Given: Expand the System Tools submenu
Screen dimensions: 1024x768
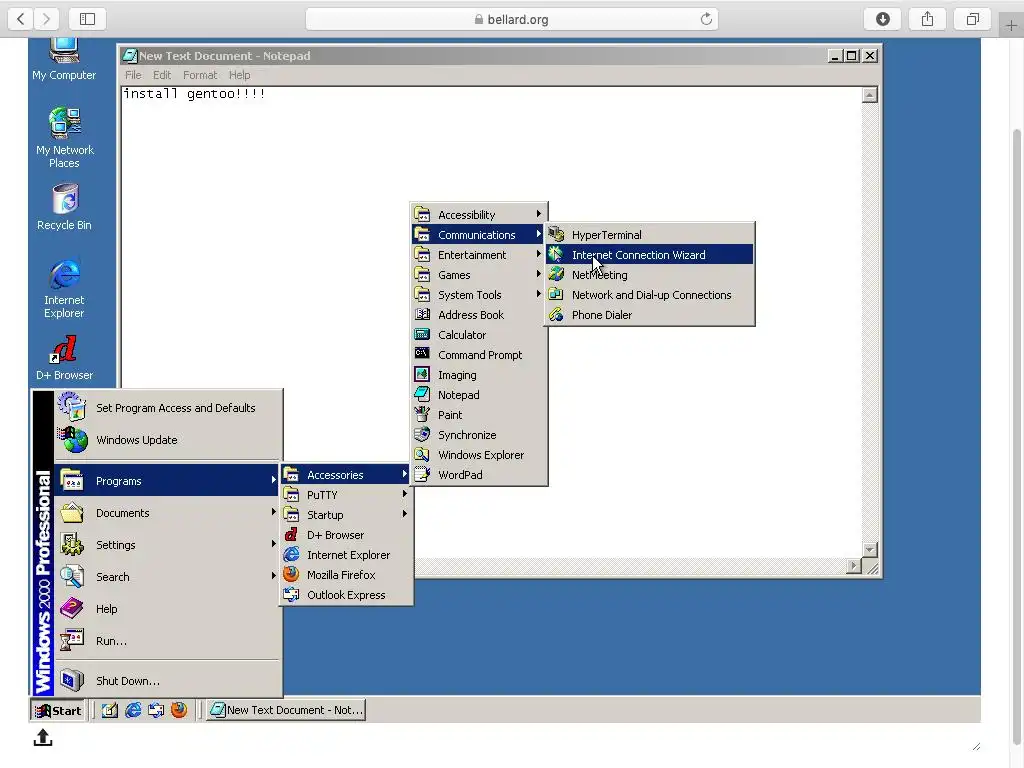Looking at the screenshot, I should pos(479,295).
